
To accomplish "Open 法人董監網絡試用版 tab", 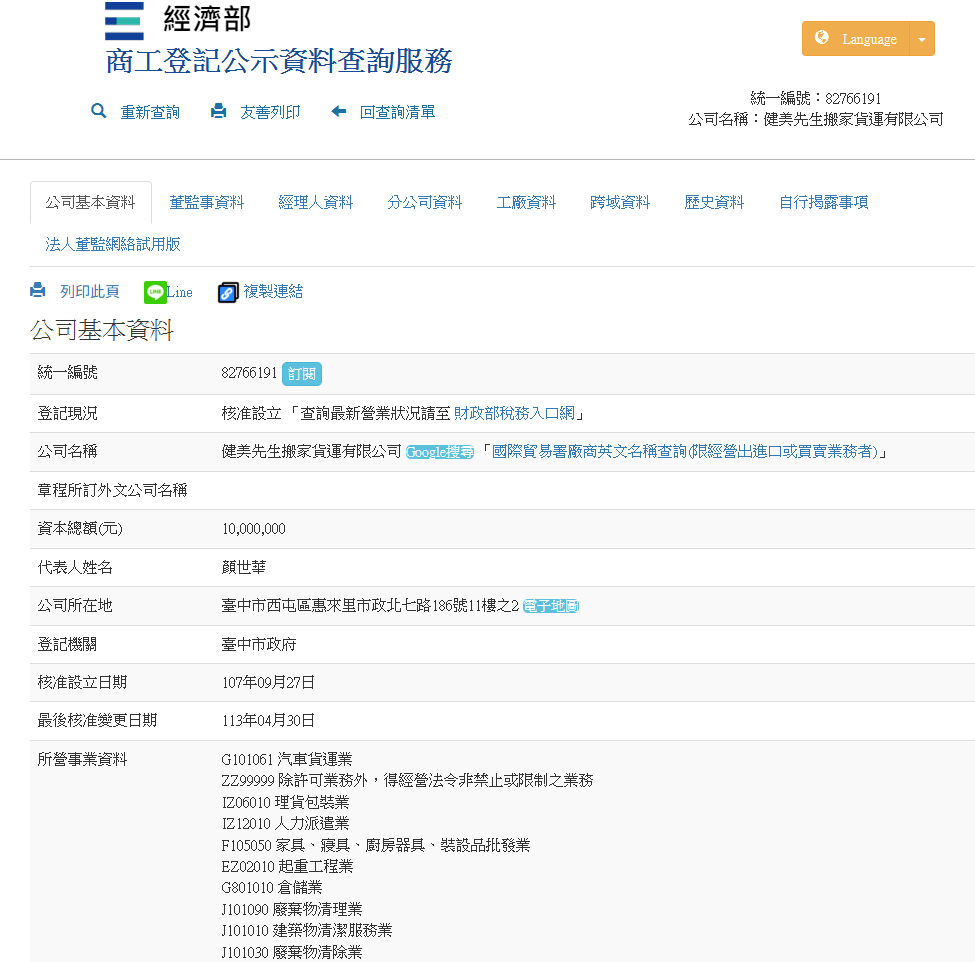I will tap(113, 244).
